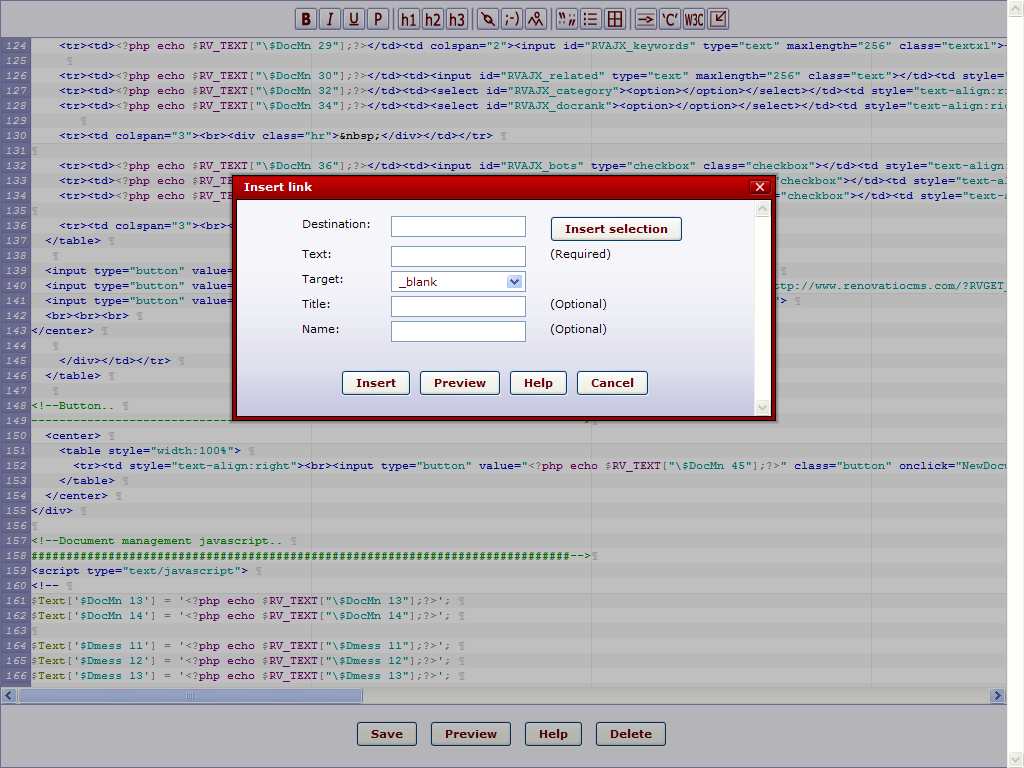1024x768 pixels.
Task: Click the toolbar's box-with-arrow icon
Action: [x=718, y=19]
